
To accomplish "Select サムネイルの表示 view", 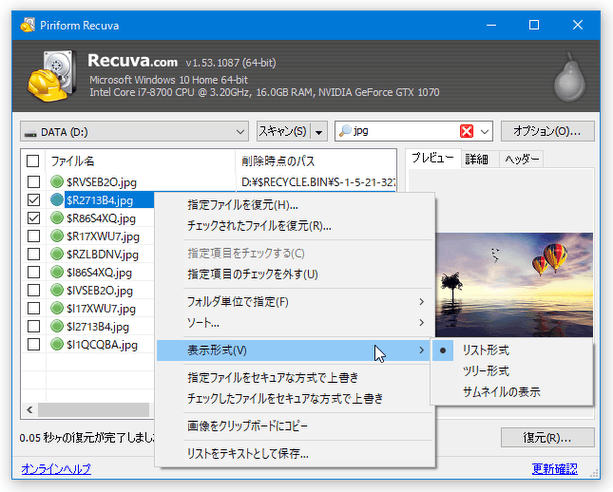I will (512, 391).
